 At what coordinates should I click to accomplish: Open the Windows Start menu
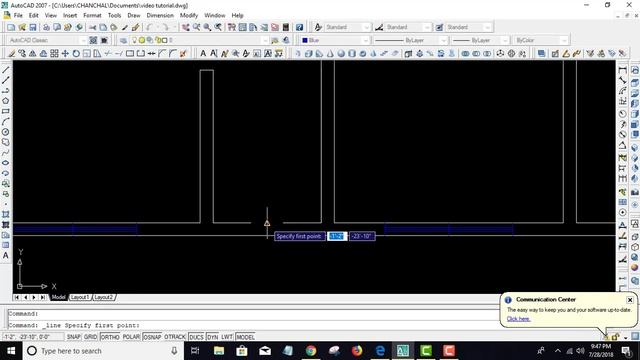[11, 351]
